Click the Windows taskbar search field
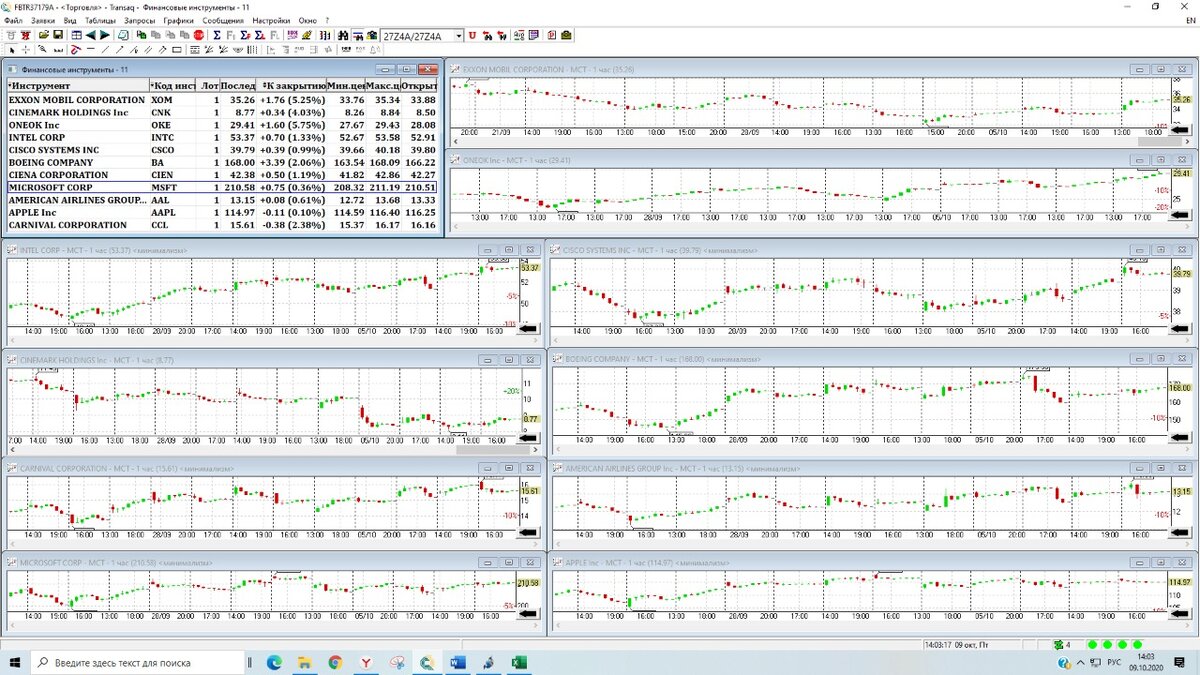The image size is (1200, 675). point(138,662)
